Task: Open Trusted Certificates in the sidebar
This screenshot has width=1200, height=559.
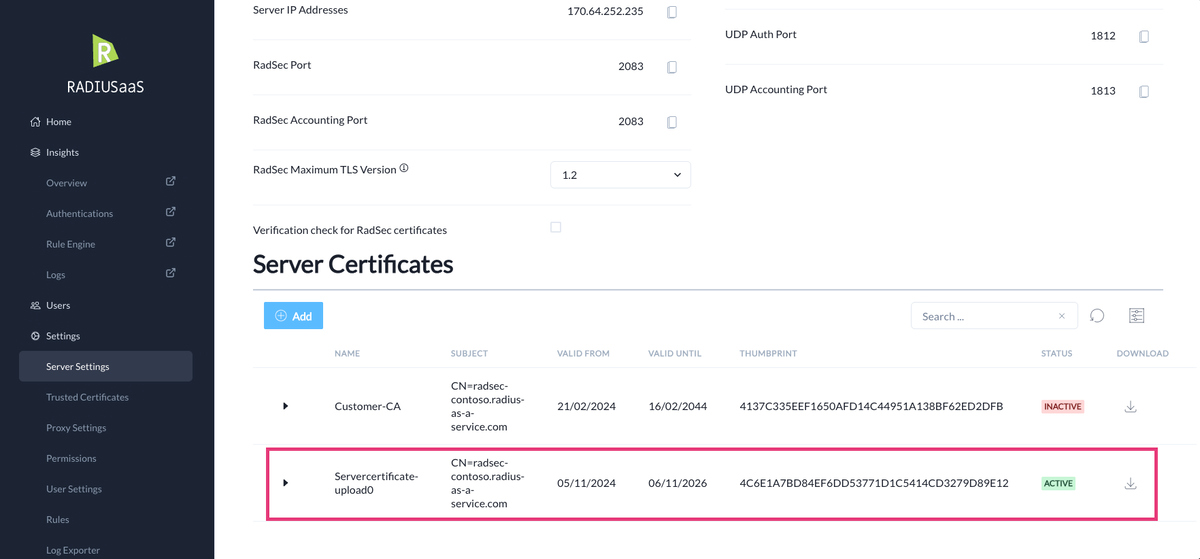Action: point(87,397)
